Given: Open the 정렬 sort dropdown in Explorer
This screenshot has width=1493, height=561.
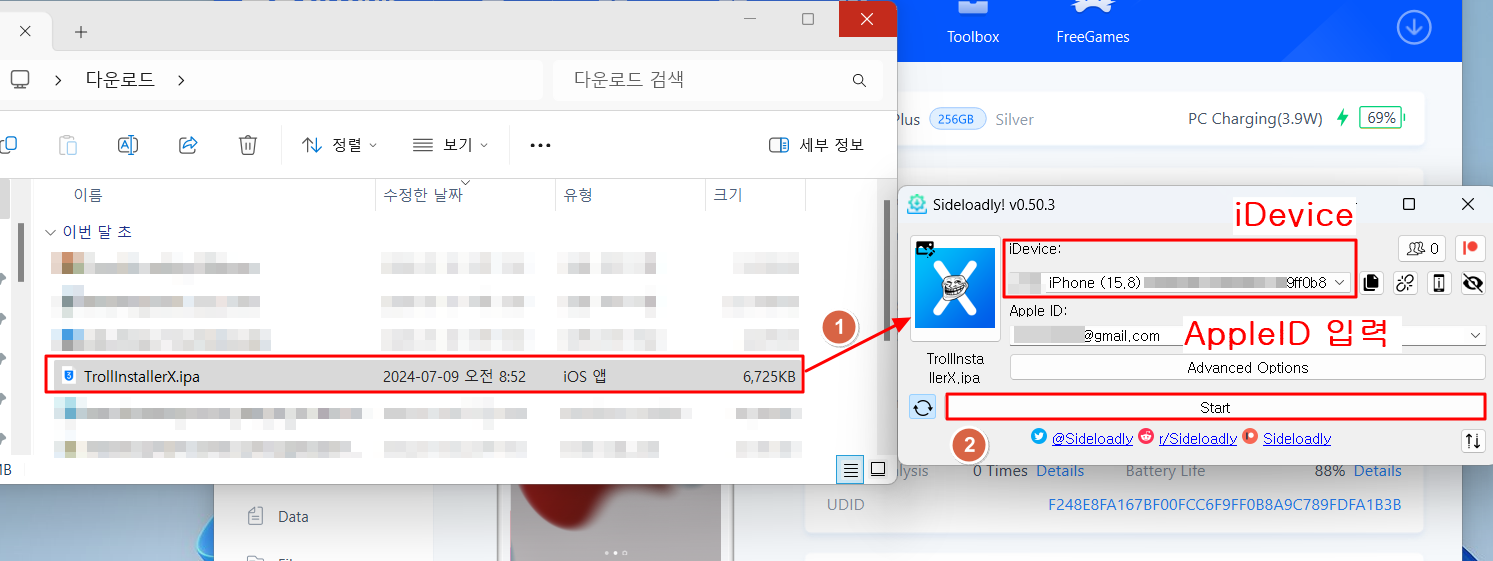Looking at the screenshot, I should click(x=340, y=145).
